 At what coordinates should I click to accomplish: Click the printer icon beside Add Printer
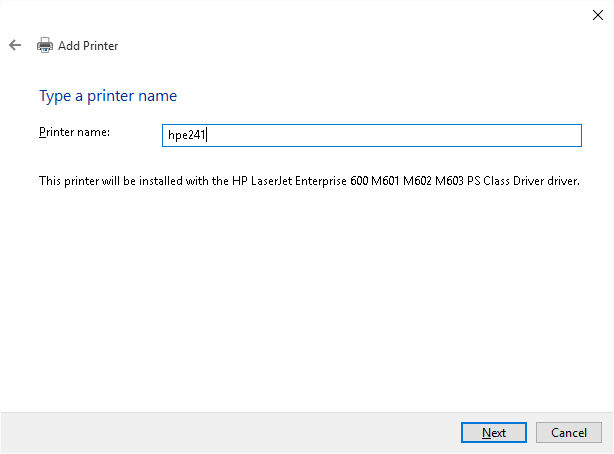point(45,45)
